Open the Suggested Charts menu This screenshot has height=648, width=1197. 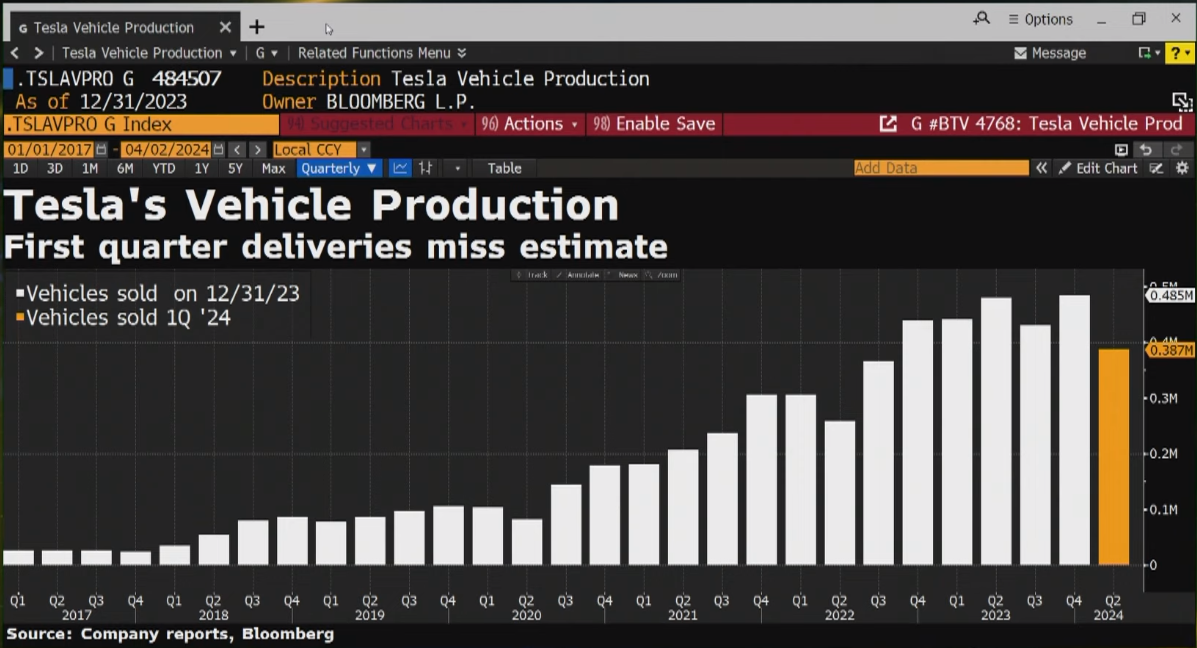pos(377,124)
